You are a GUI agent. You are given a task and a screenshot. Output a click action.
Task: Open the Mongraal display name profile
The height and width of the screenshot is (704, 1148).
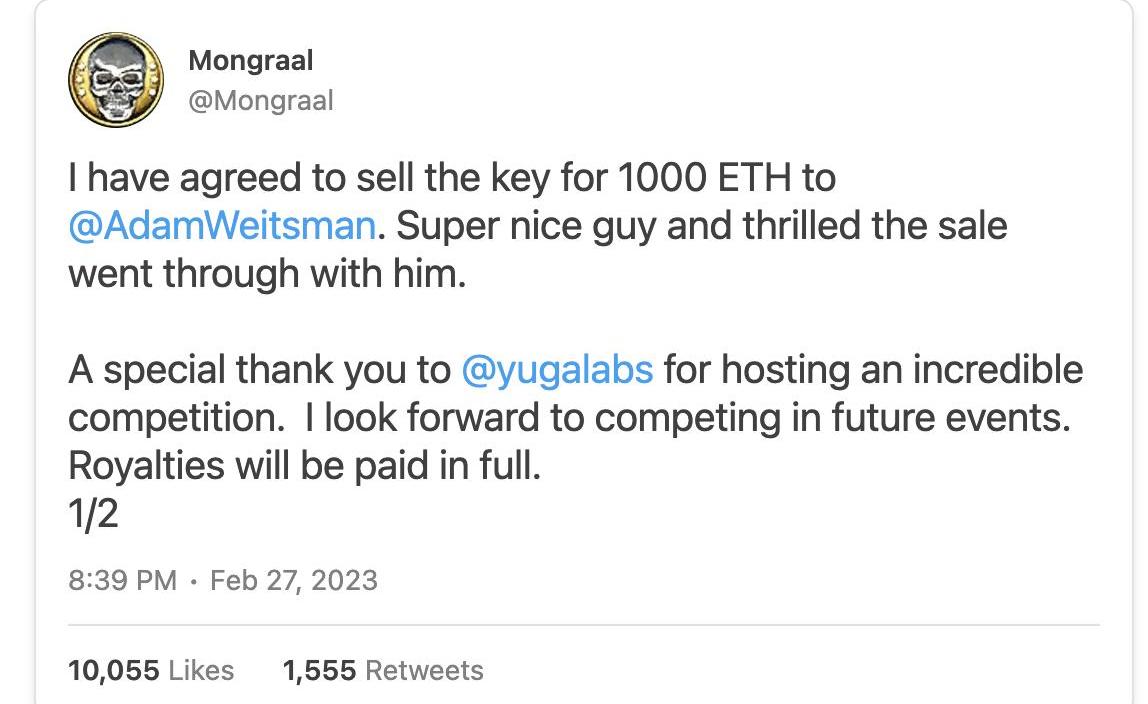251,61
